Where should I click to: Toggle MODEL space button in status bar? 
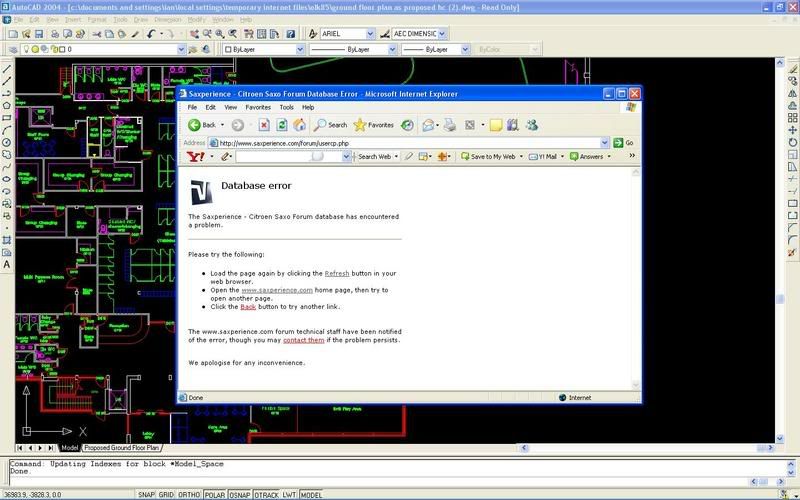coord(311,495)
